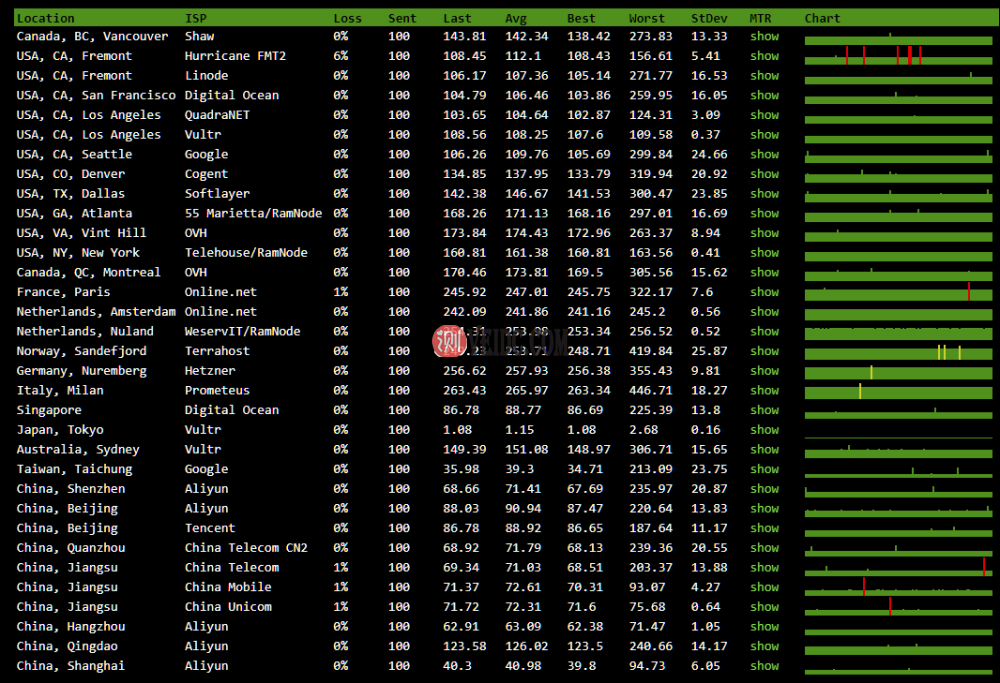Show MTR for USA, TX, Dallas Softlayer
This screenshot has height=683, width=1000.
coord(764,193)
